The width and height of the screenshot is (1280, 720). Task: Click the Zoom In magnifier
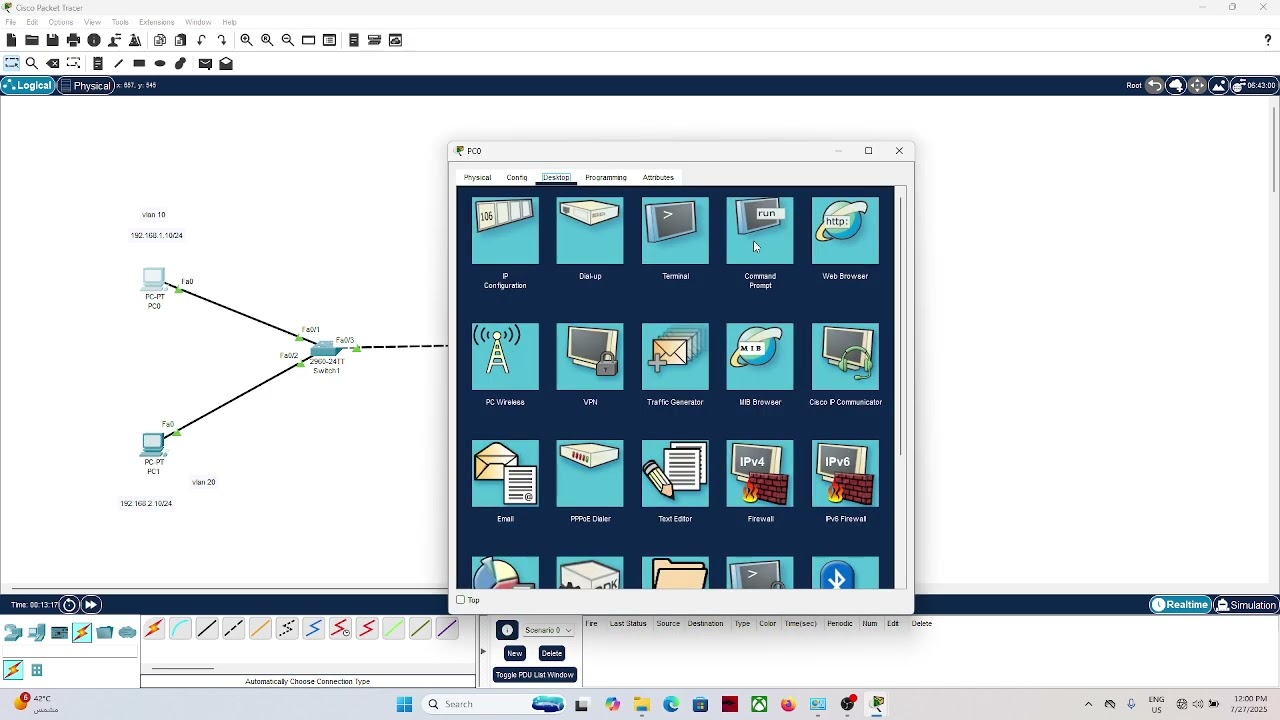click(246, 40)
